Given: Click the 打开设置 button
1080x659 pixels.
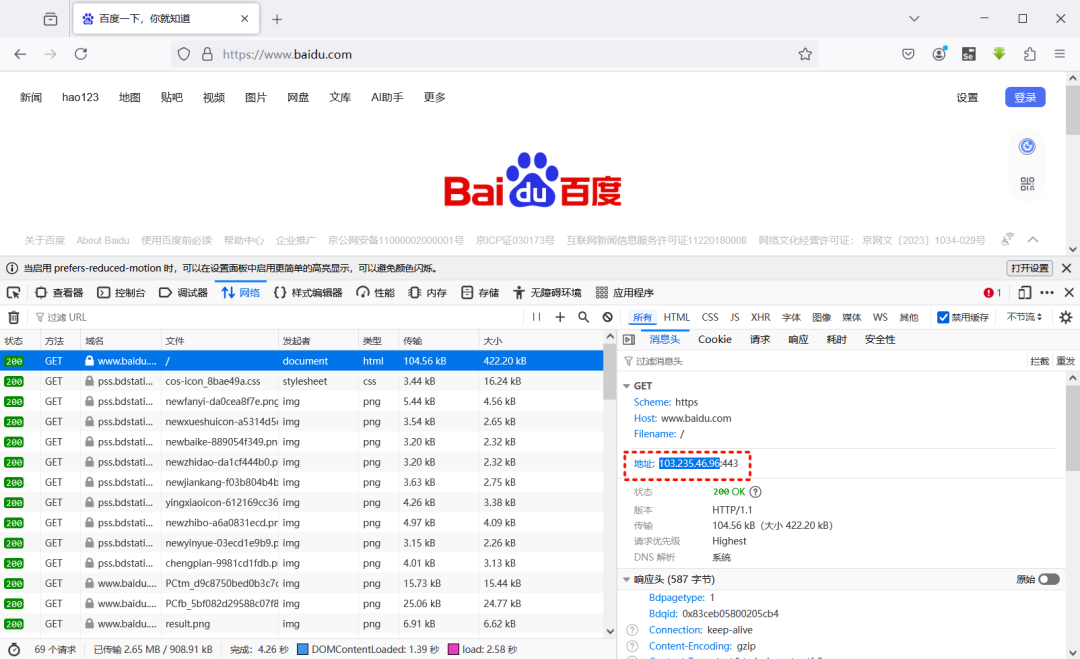Looking at the screenshot, I should coord(1030,268).
